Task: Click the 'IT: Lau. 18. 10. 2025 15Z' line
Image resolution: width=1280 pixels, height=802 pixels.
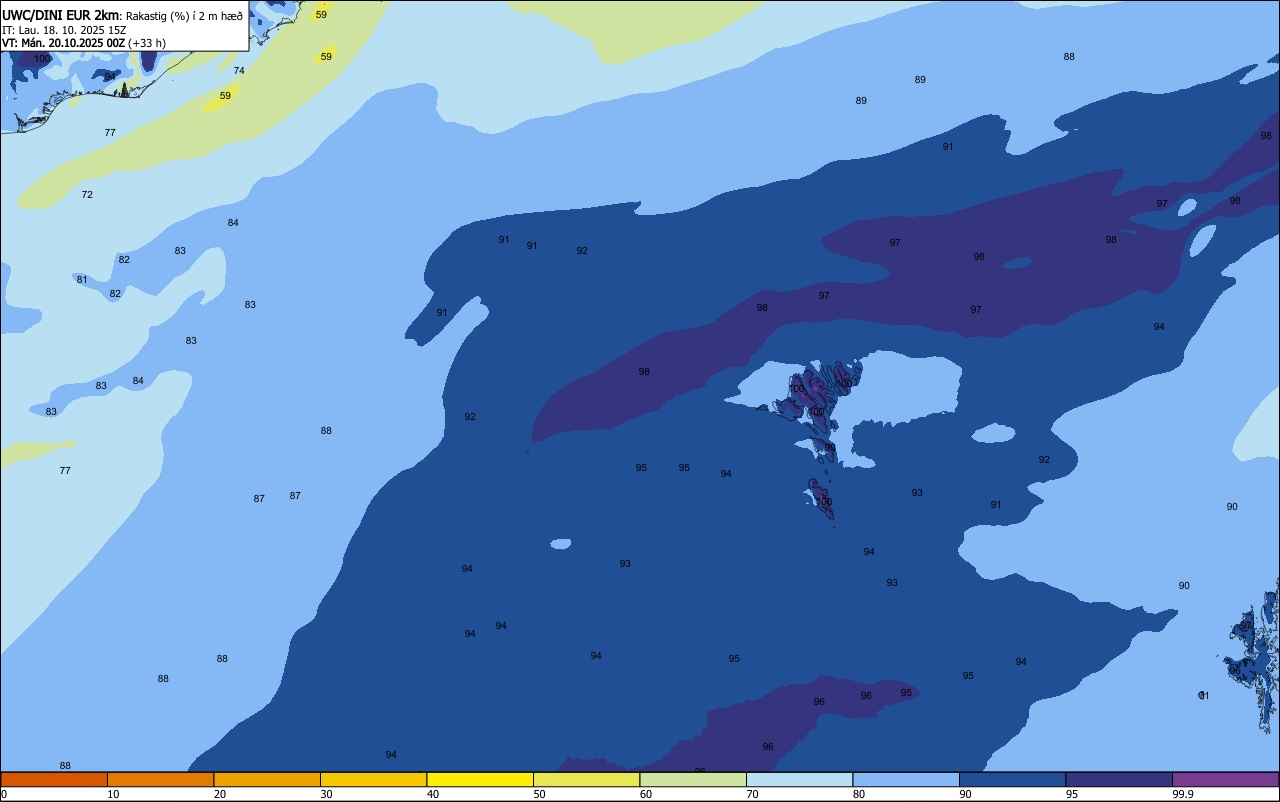Action: tap(64, 30)
